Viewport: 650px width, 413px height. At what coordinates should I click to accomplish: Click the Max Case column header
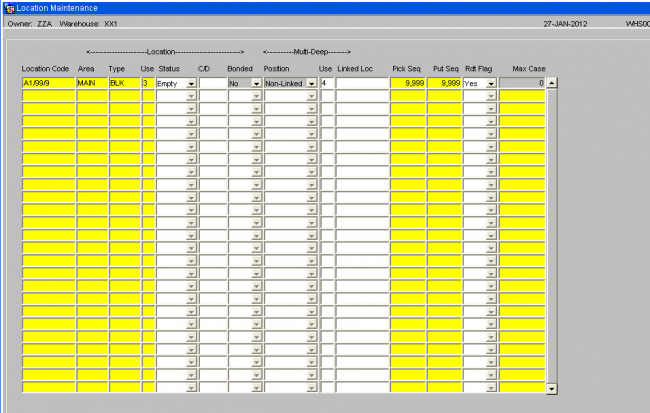click(529, 69)
